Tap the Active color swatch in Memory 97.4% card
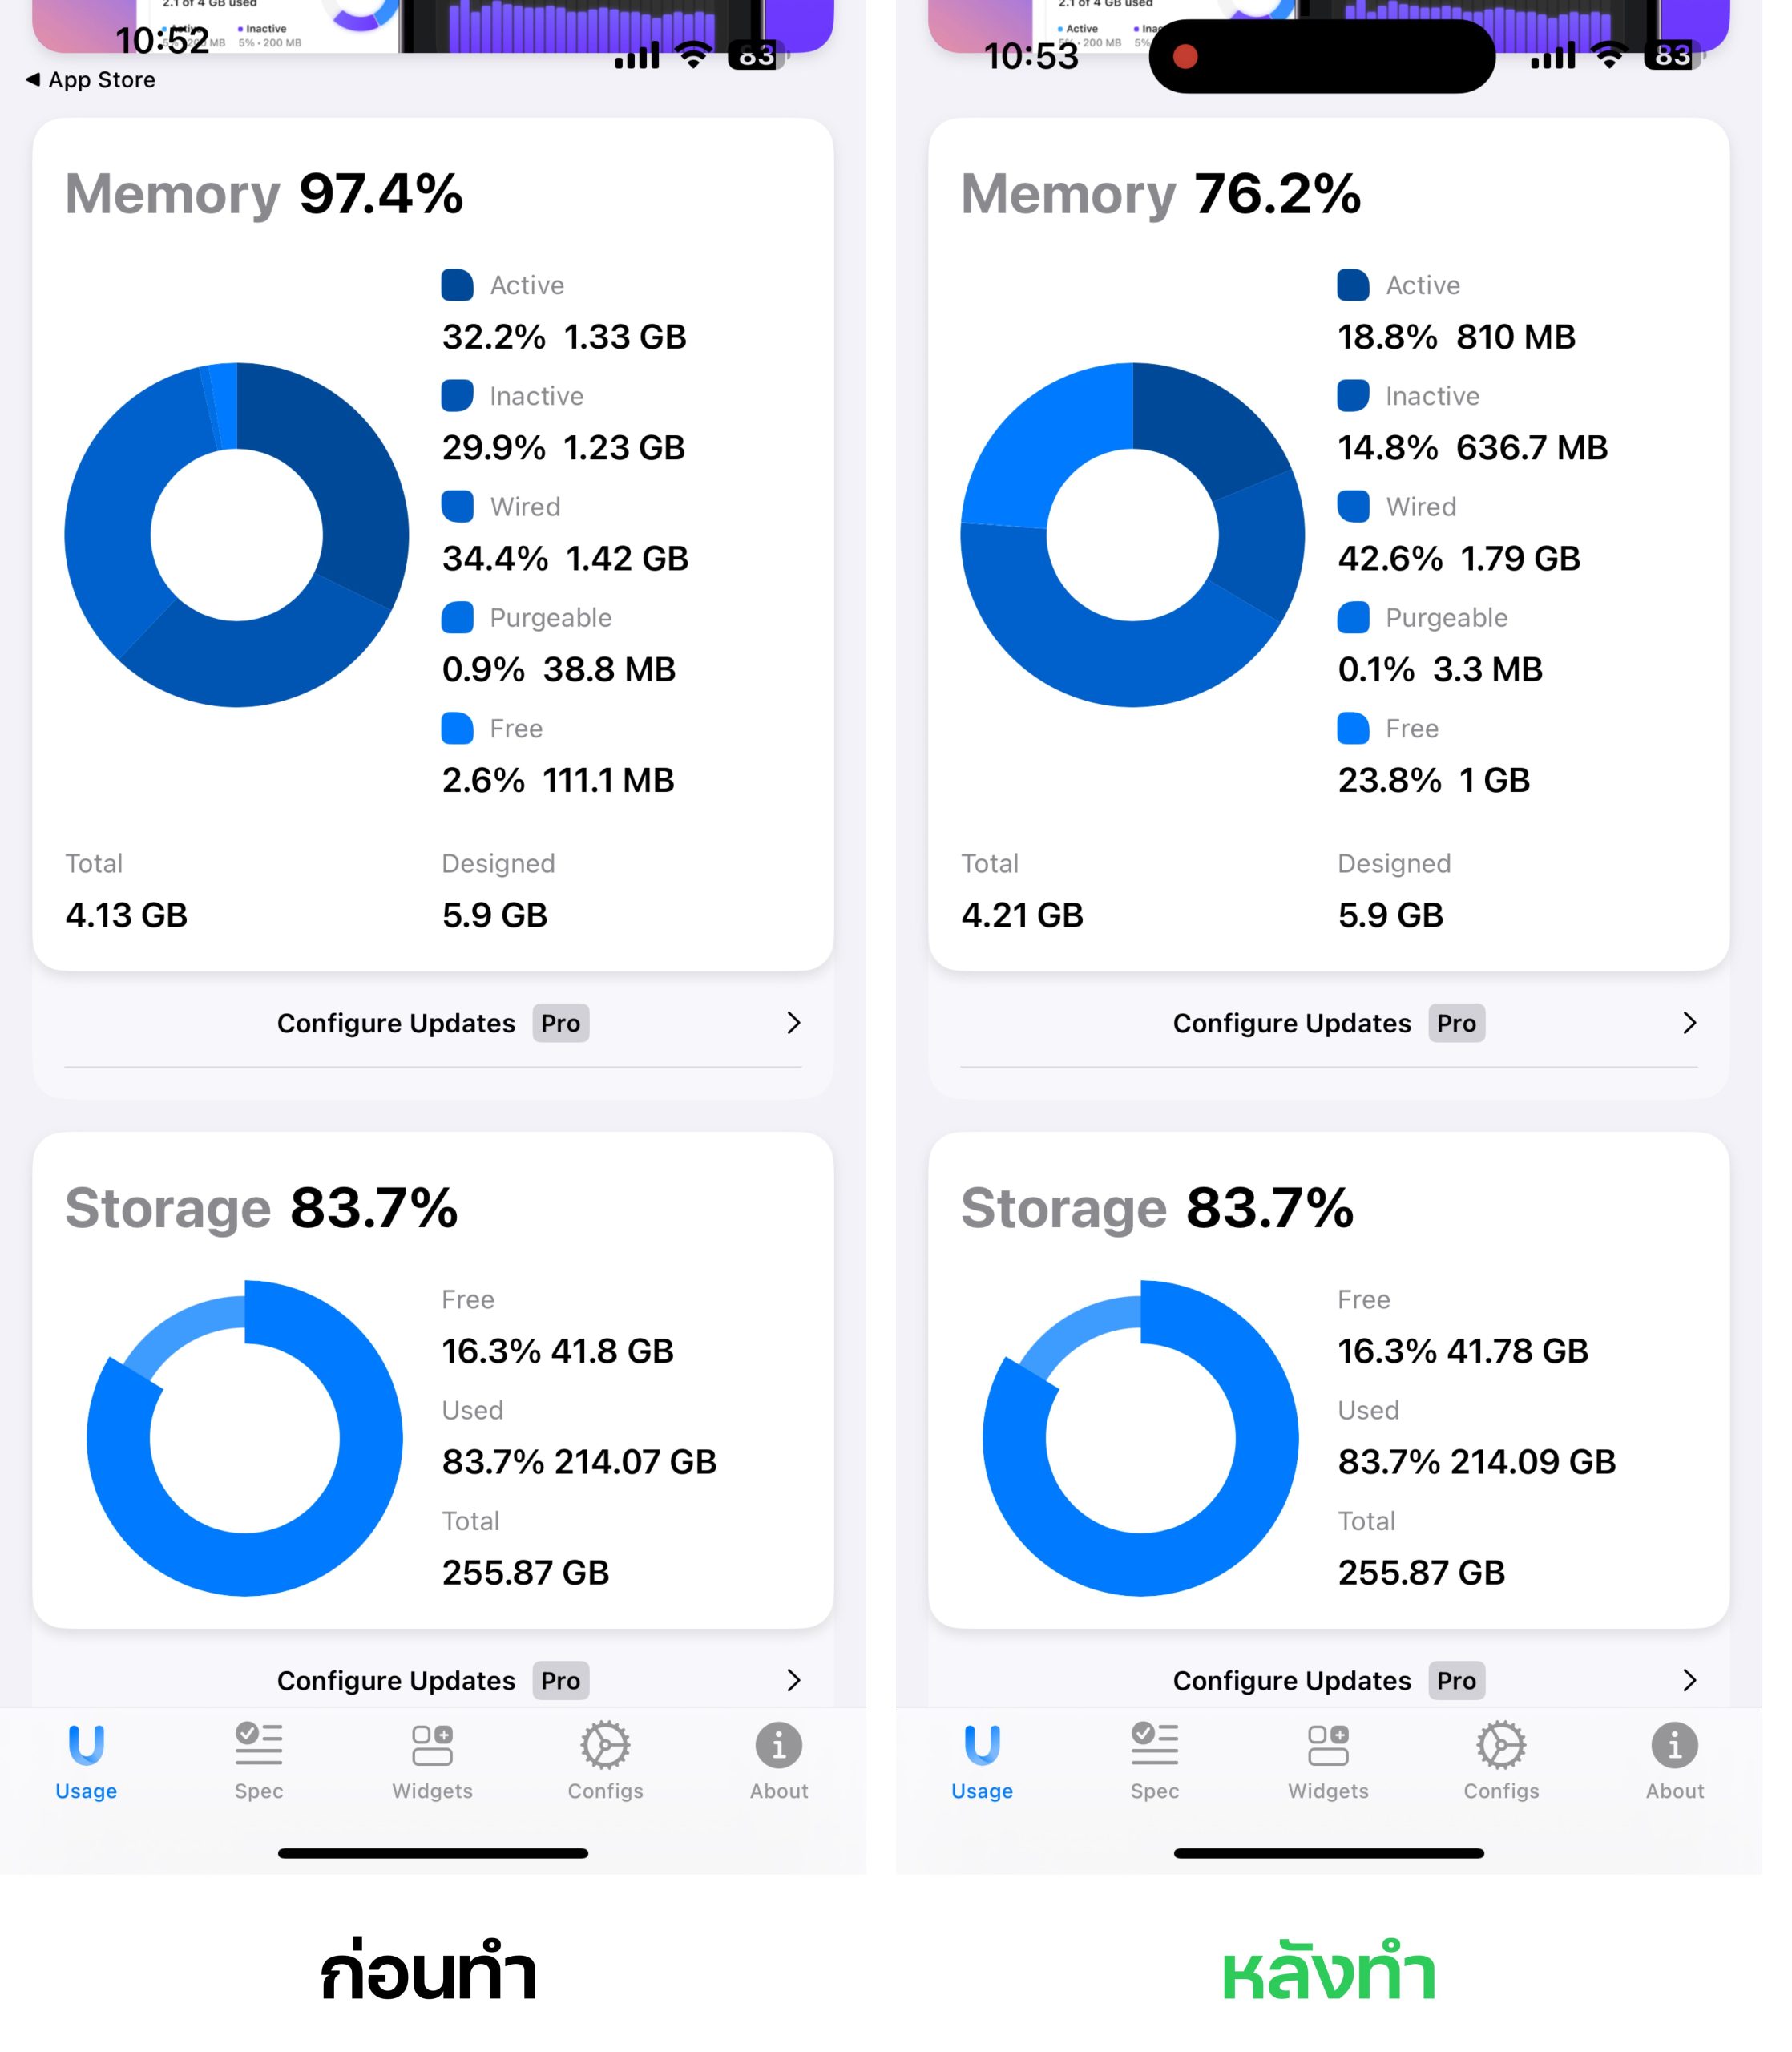This screenshot has height=2052, width=1792. 457,285
